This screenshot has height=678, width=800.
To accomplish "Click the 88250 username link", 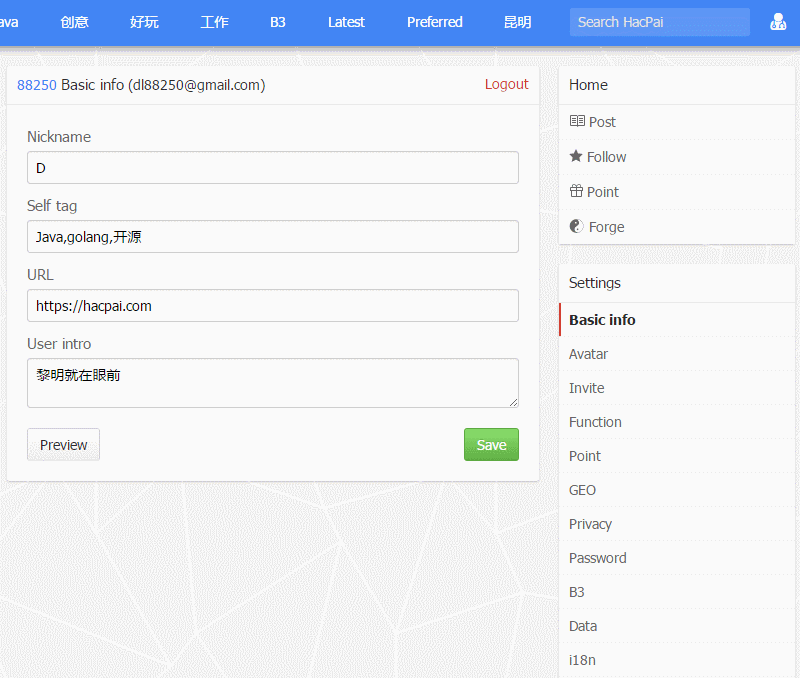I will coord(37,85).
